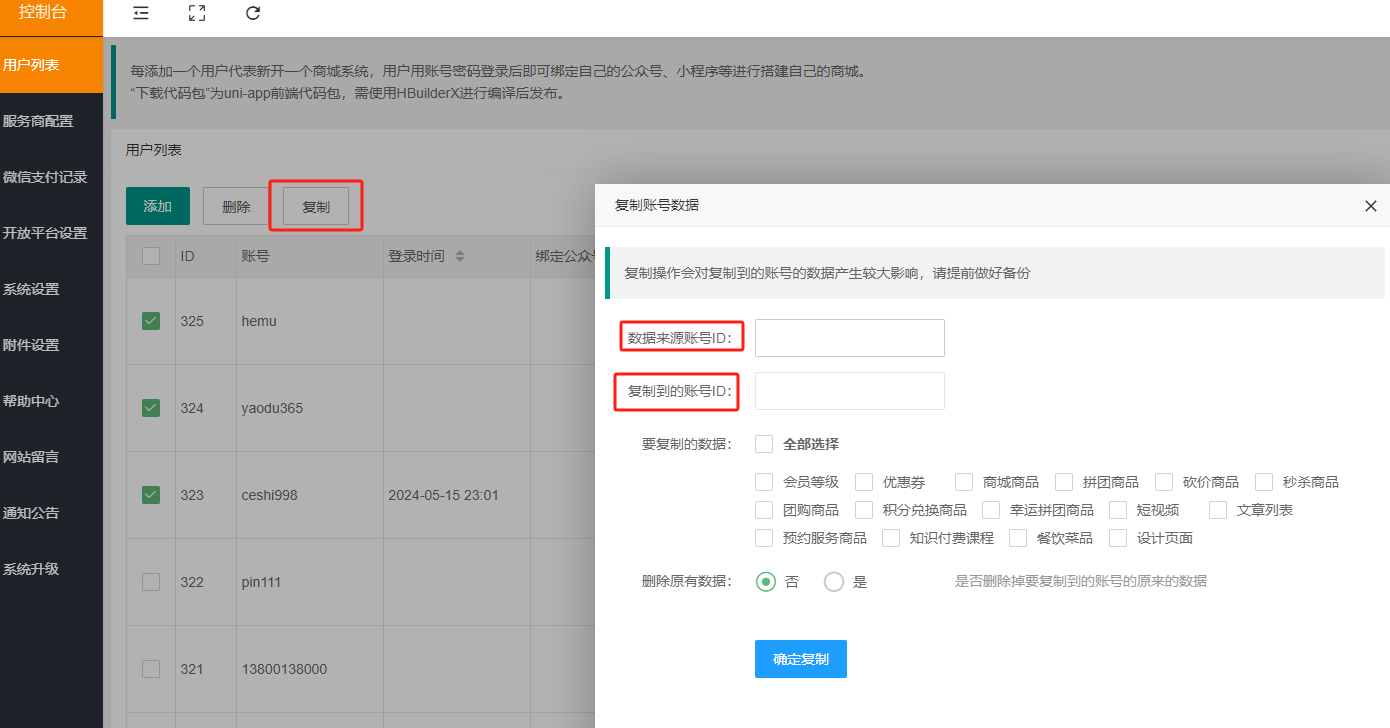The width and height of the screenshot is (1390, 728).
Task: Sort the list by 登录时间 arrows
Action: [460, 257]
